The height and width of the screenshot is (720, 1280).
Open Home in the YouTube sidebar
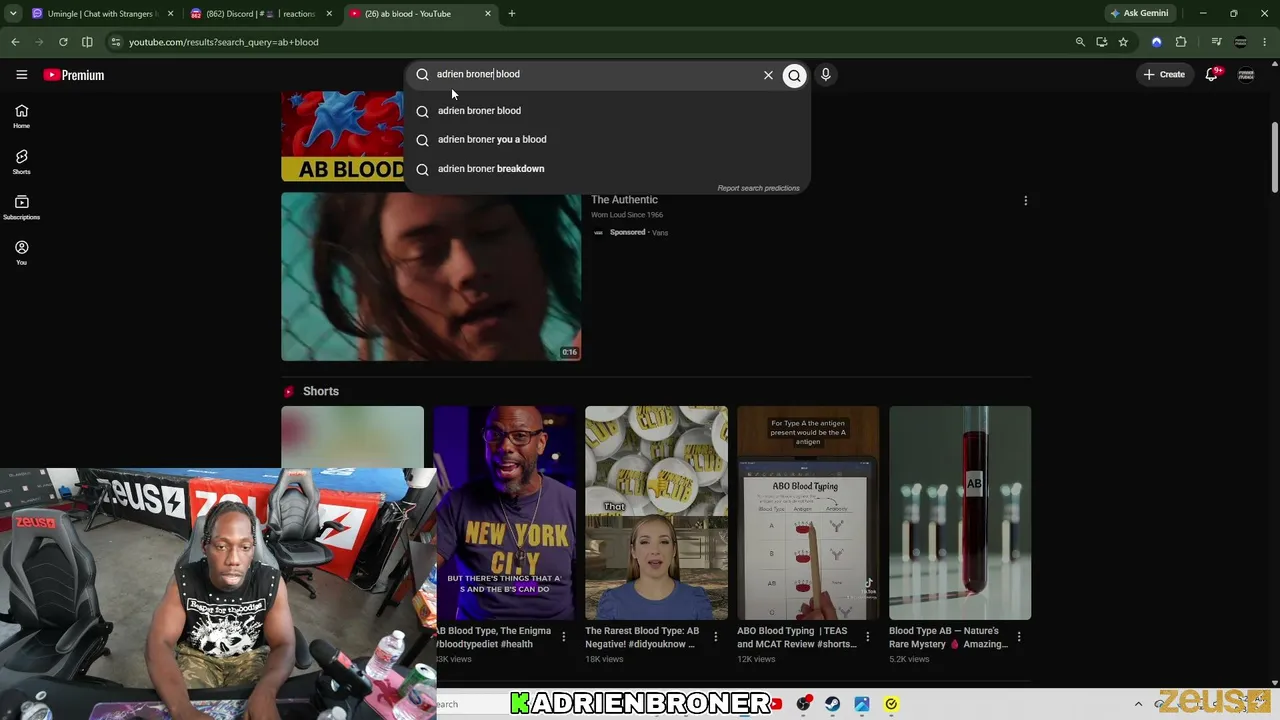click(21, 116)
